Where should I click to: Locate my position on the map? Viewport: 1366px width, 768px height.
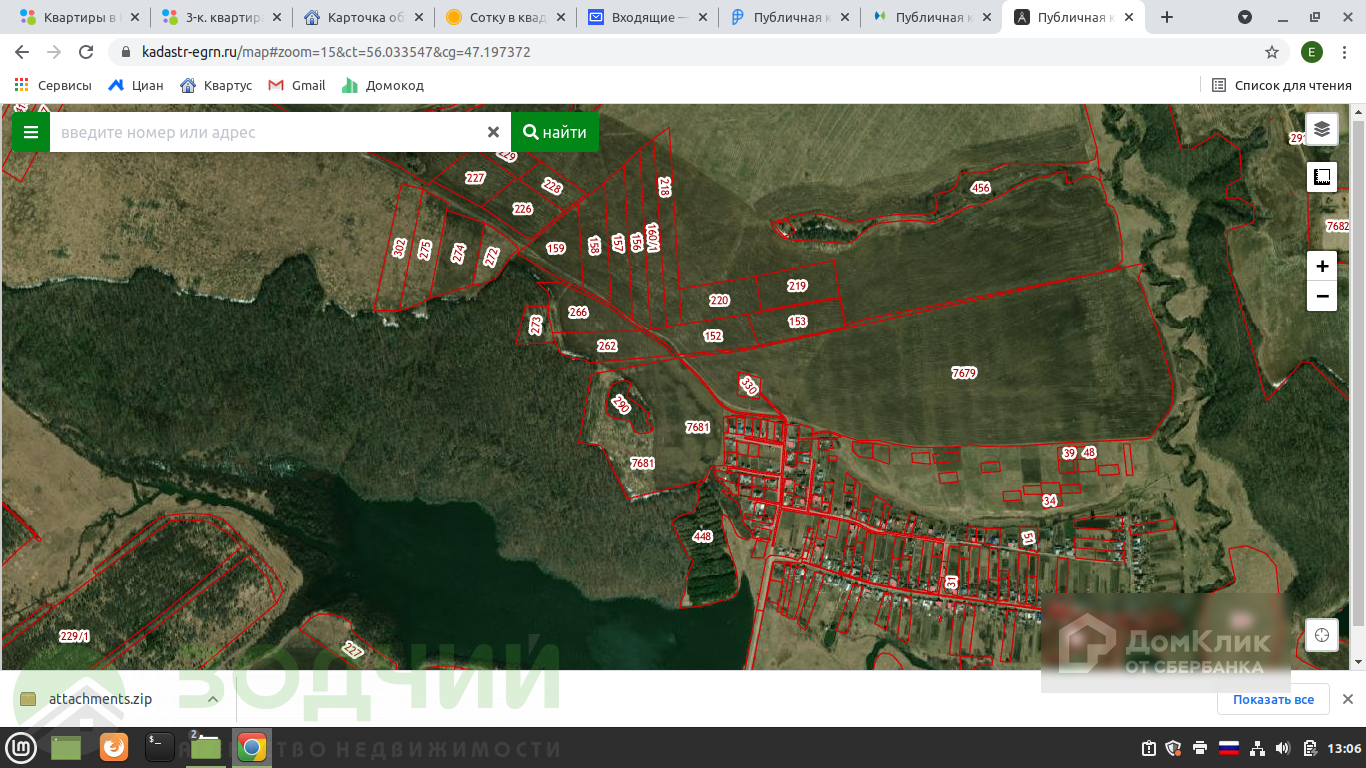[1322, 635]
